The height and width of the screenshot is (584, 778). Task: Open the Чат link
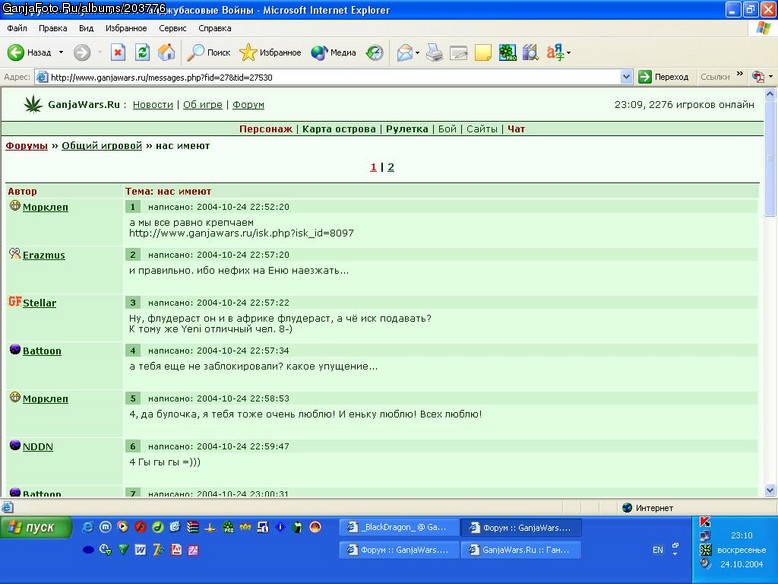[x=516, y=129]
